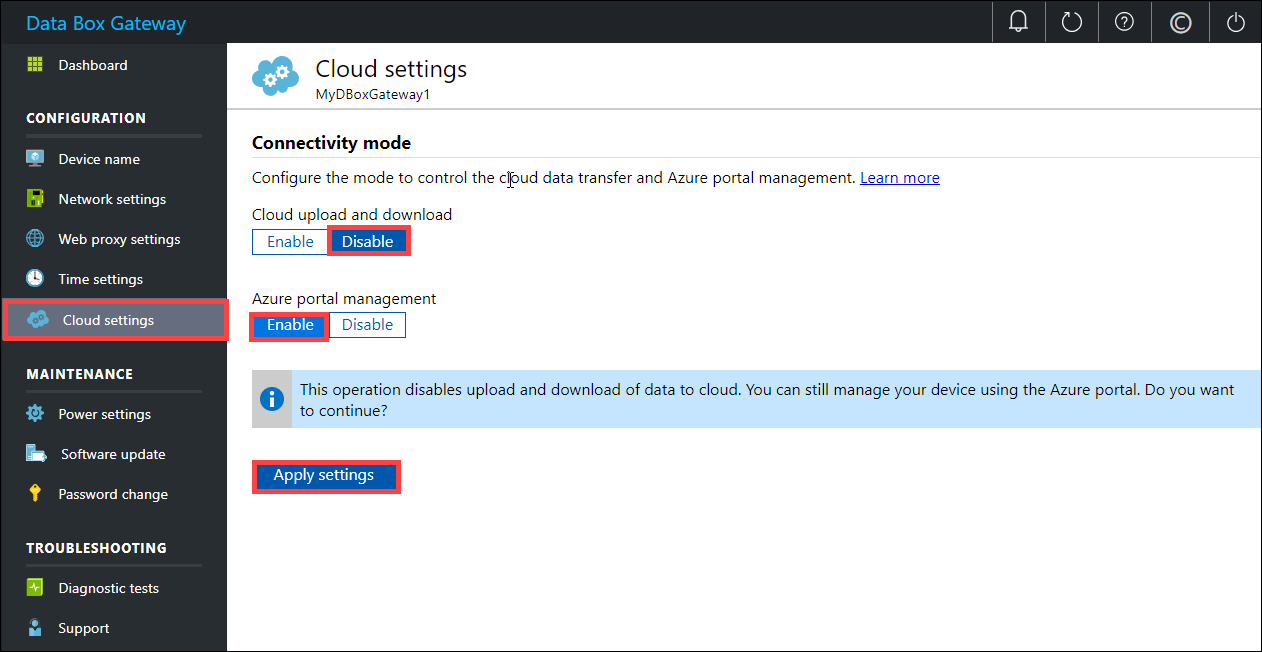Image resolution: width=1262 pixels, height=652 pixels.
Task: Click MyDBoxGateway1 device name text
Action: (x=372, y=95)
